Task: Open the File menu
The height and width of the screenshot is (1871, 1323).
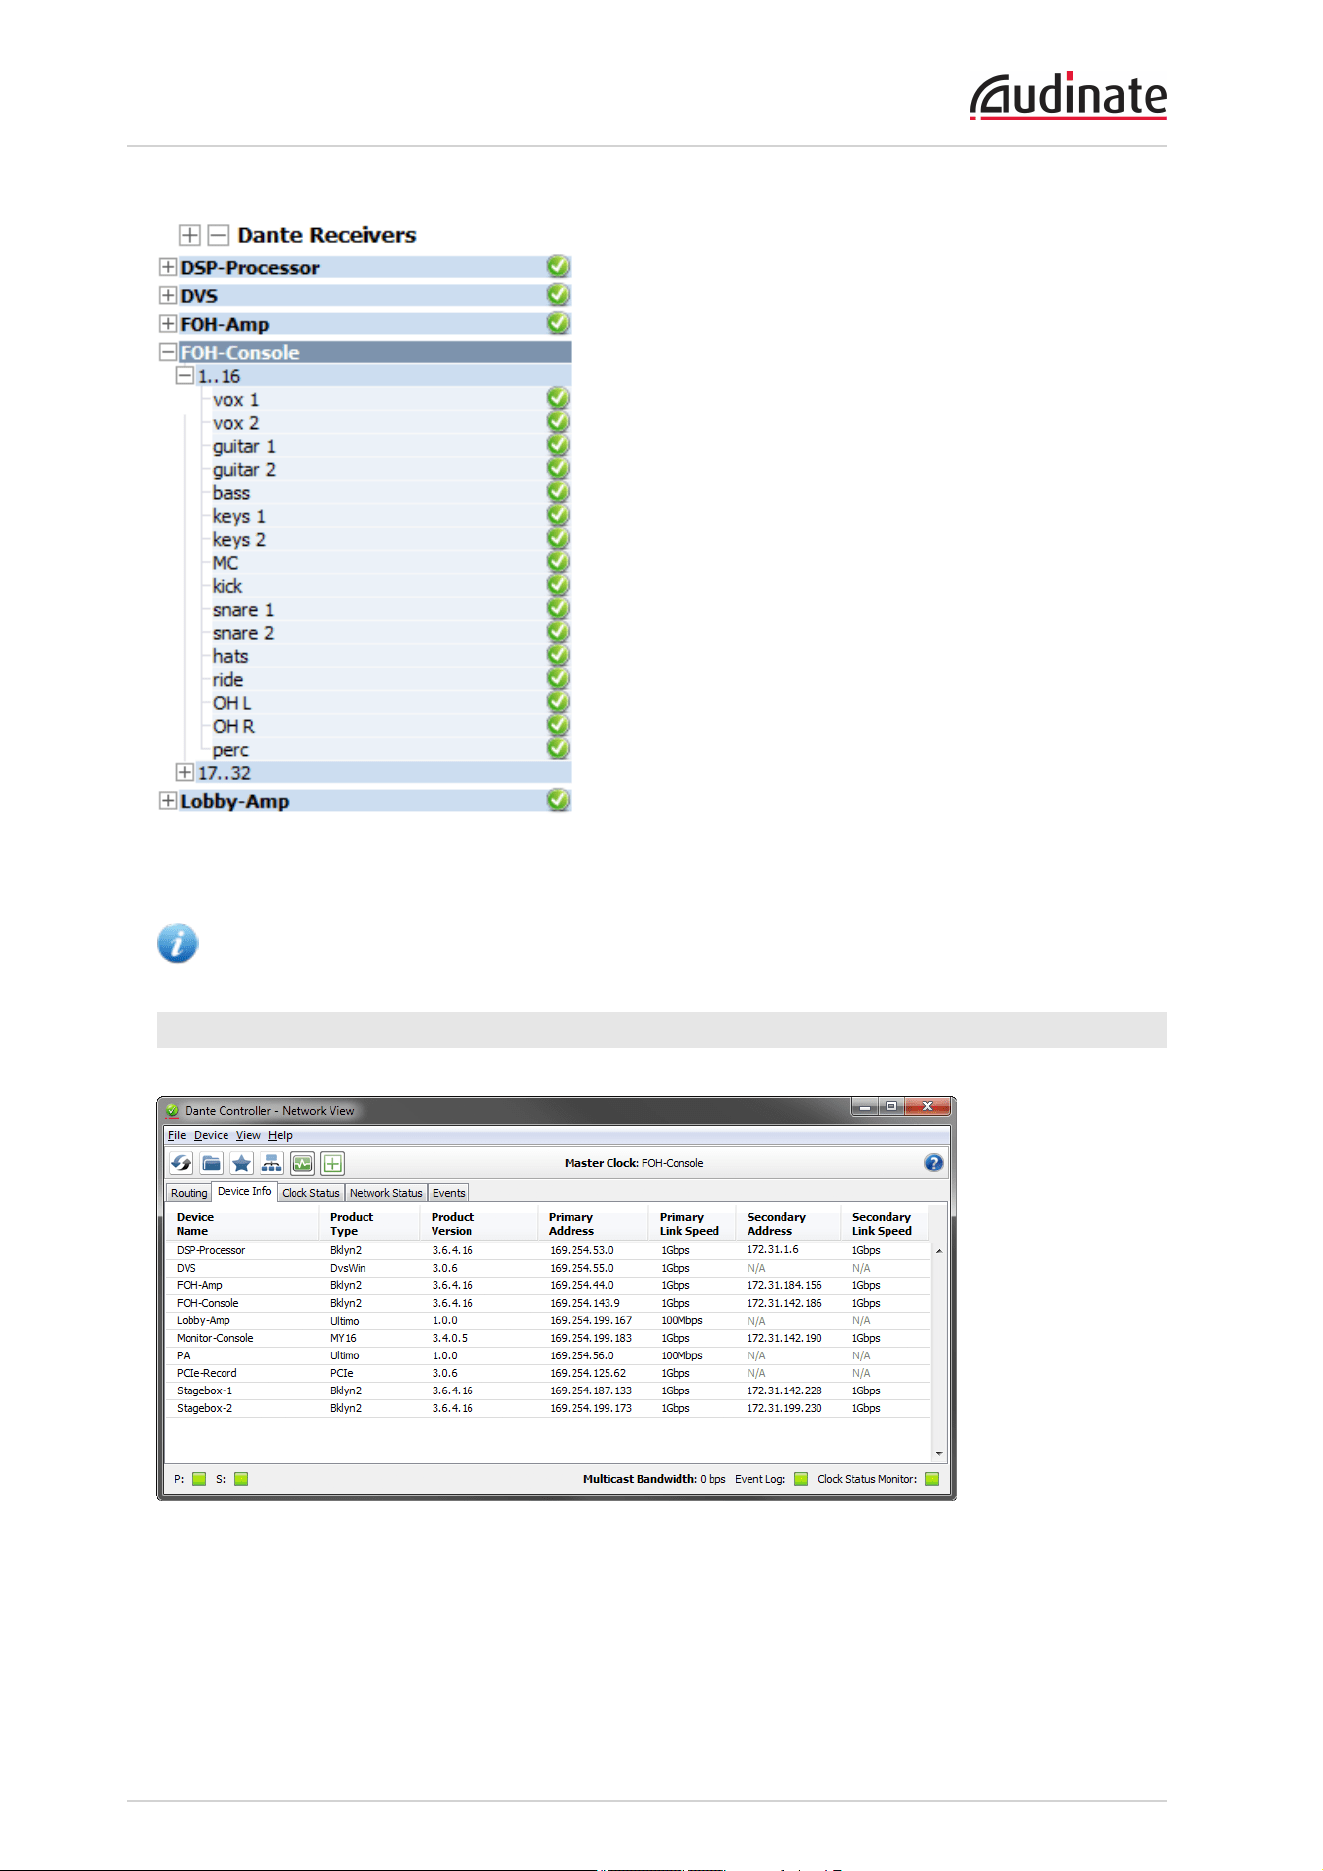Action: point(177,1135)
